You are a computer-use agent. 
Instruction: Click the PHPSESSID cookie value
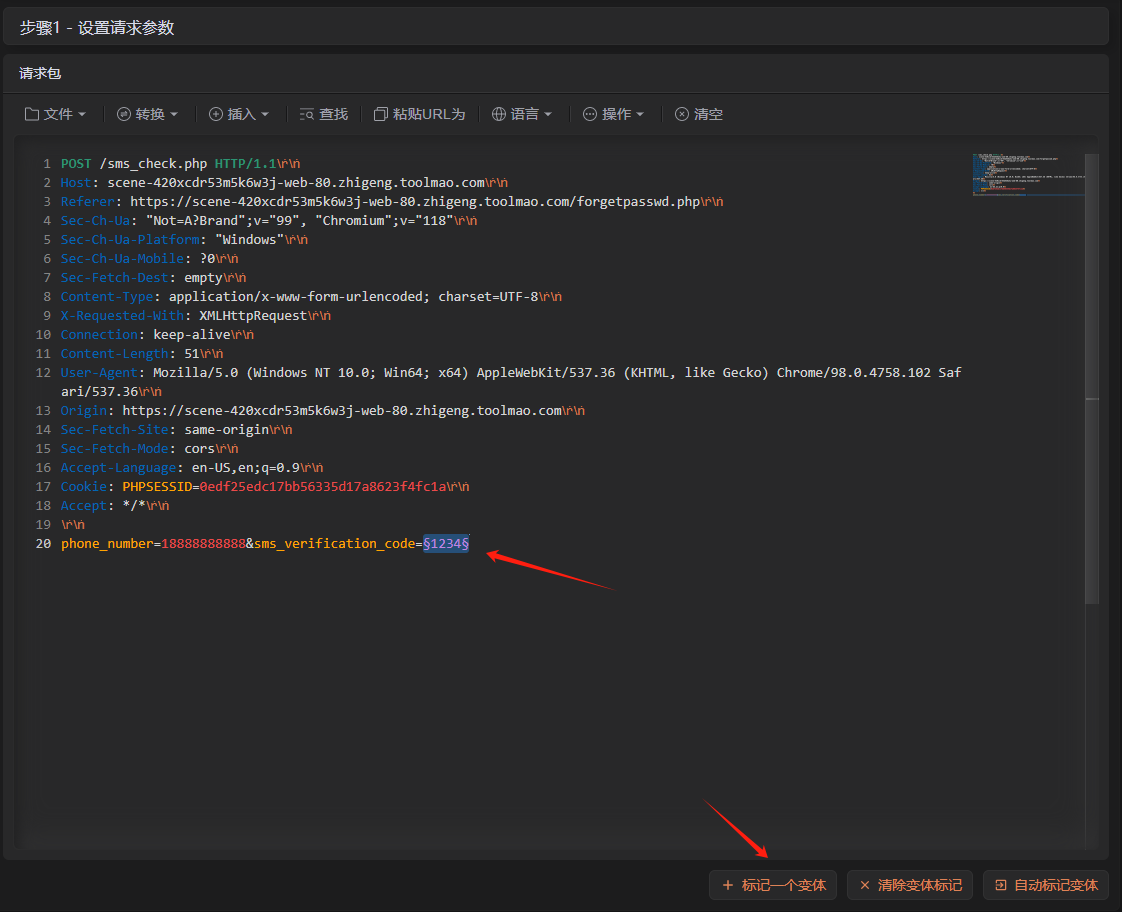point(323,486)
